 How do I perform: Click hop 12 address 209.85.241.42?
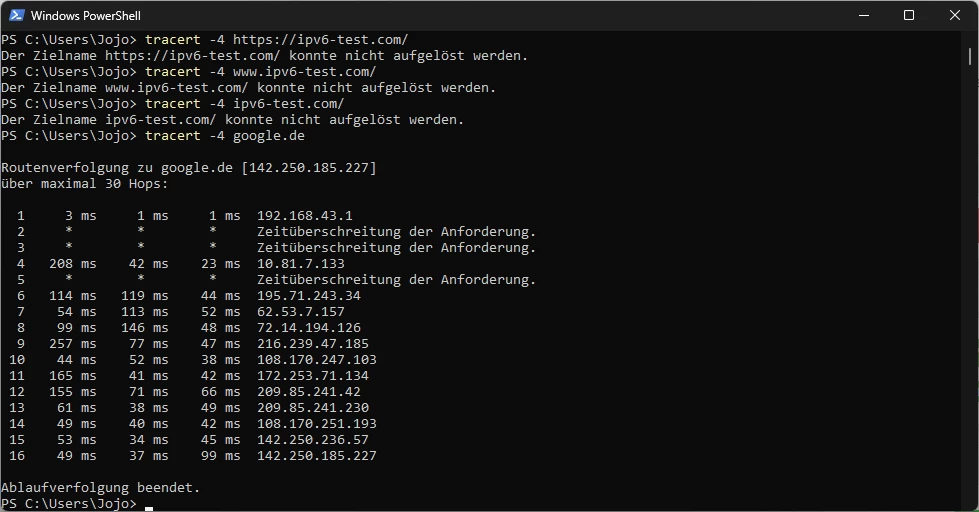(x=309, y=392)
